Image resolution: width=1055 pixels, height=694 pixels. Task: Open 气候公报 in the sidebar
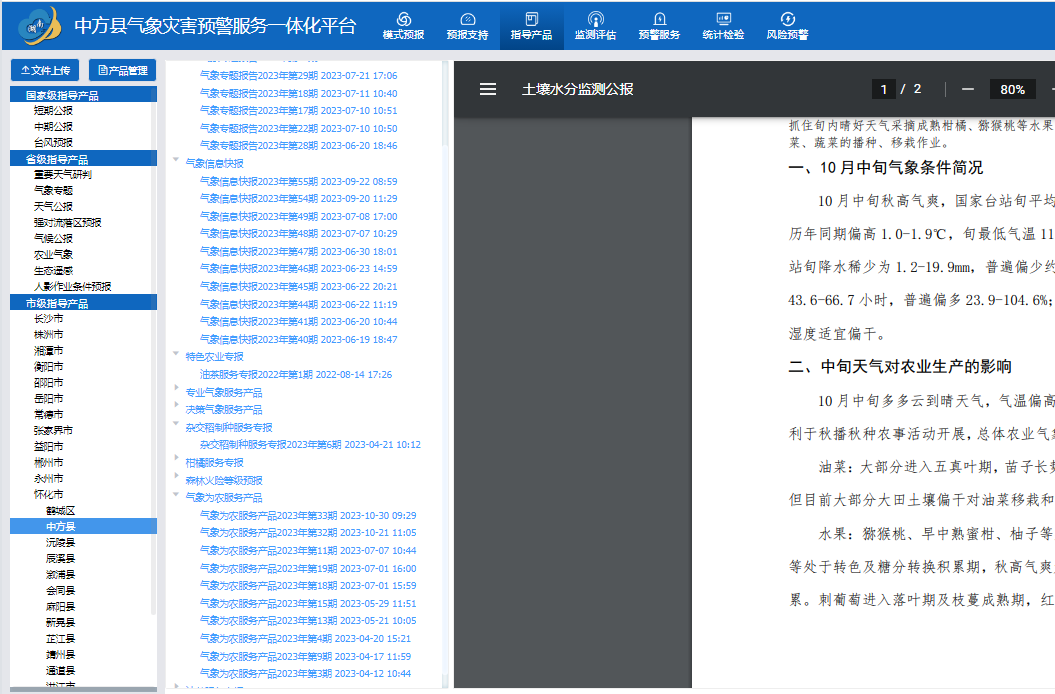[x=53, y=238]
